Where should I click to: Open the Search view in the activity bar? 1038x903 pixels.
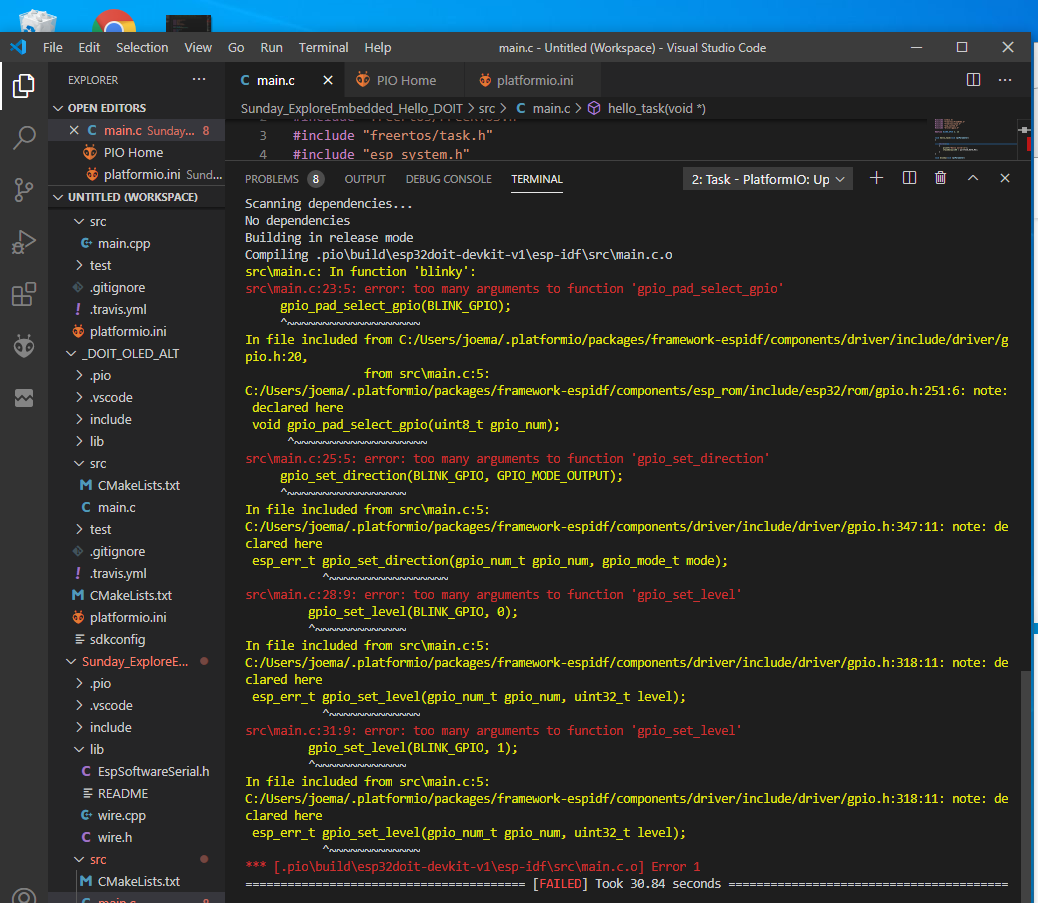(x=24, y=138)
